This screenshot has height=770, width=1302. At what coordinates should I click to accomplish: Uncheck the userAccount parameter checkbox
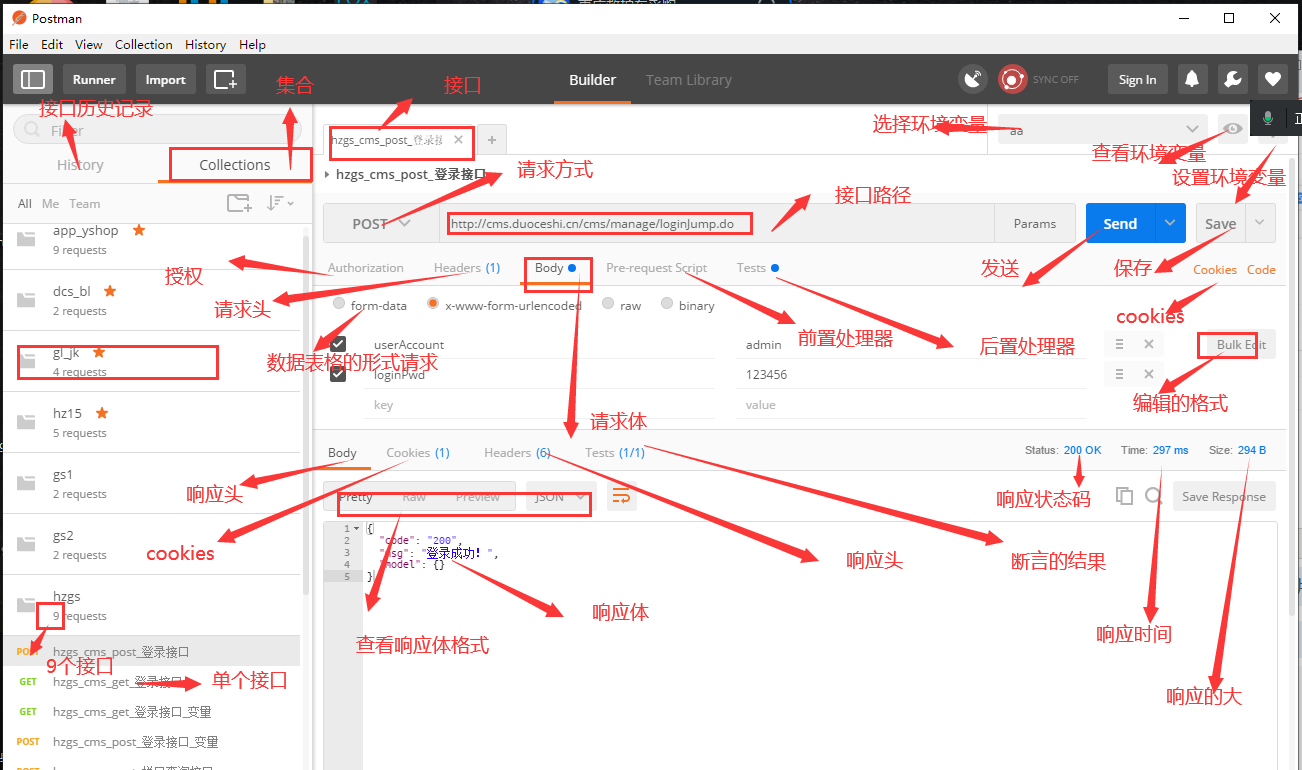338,344
